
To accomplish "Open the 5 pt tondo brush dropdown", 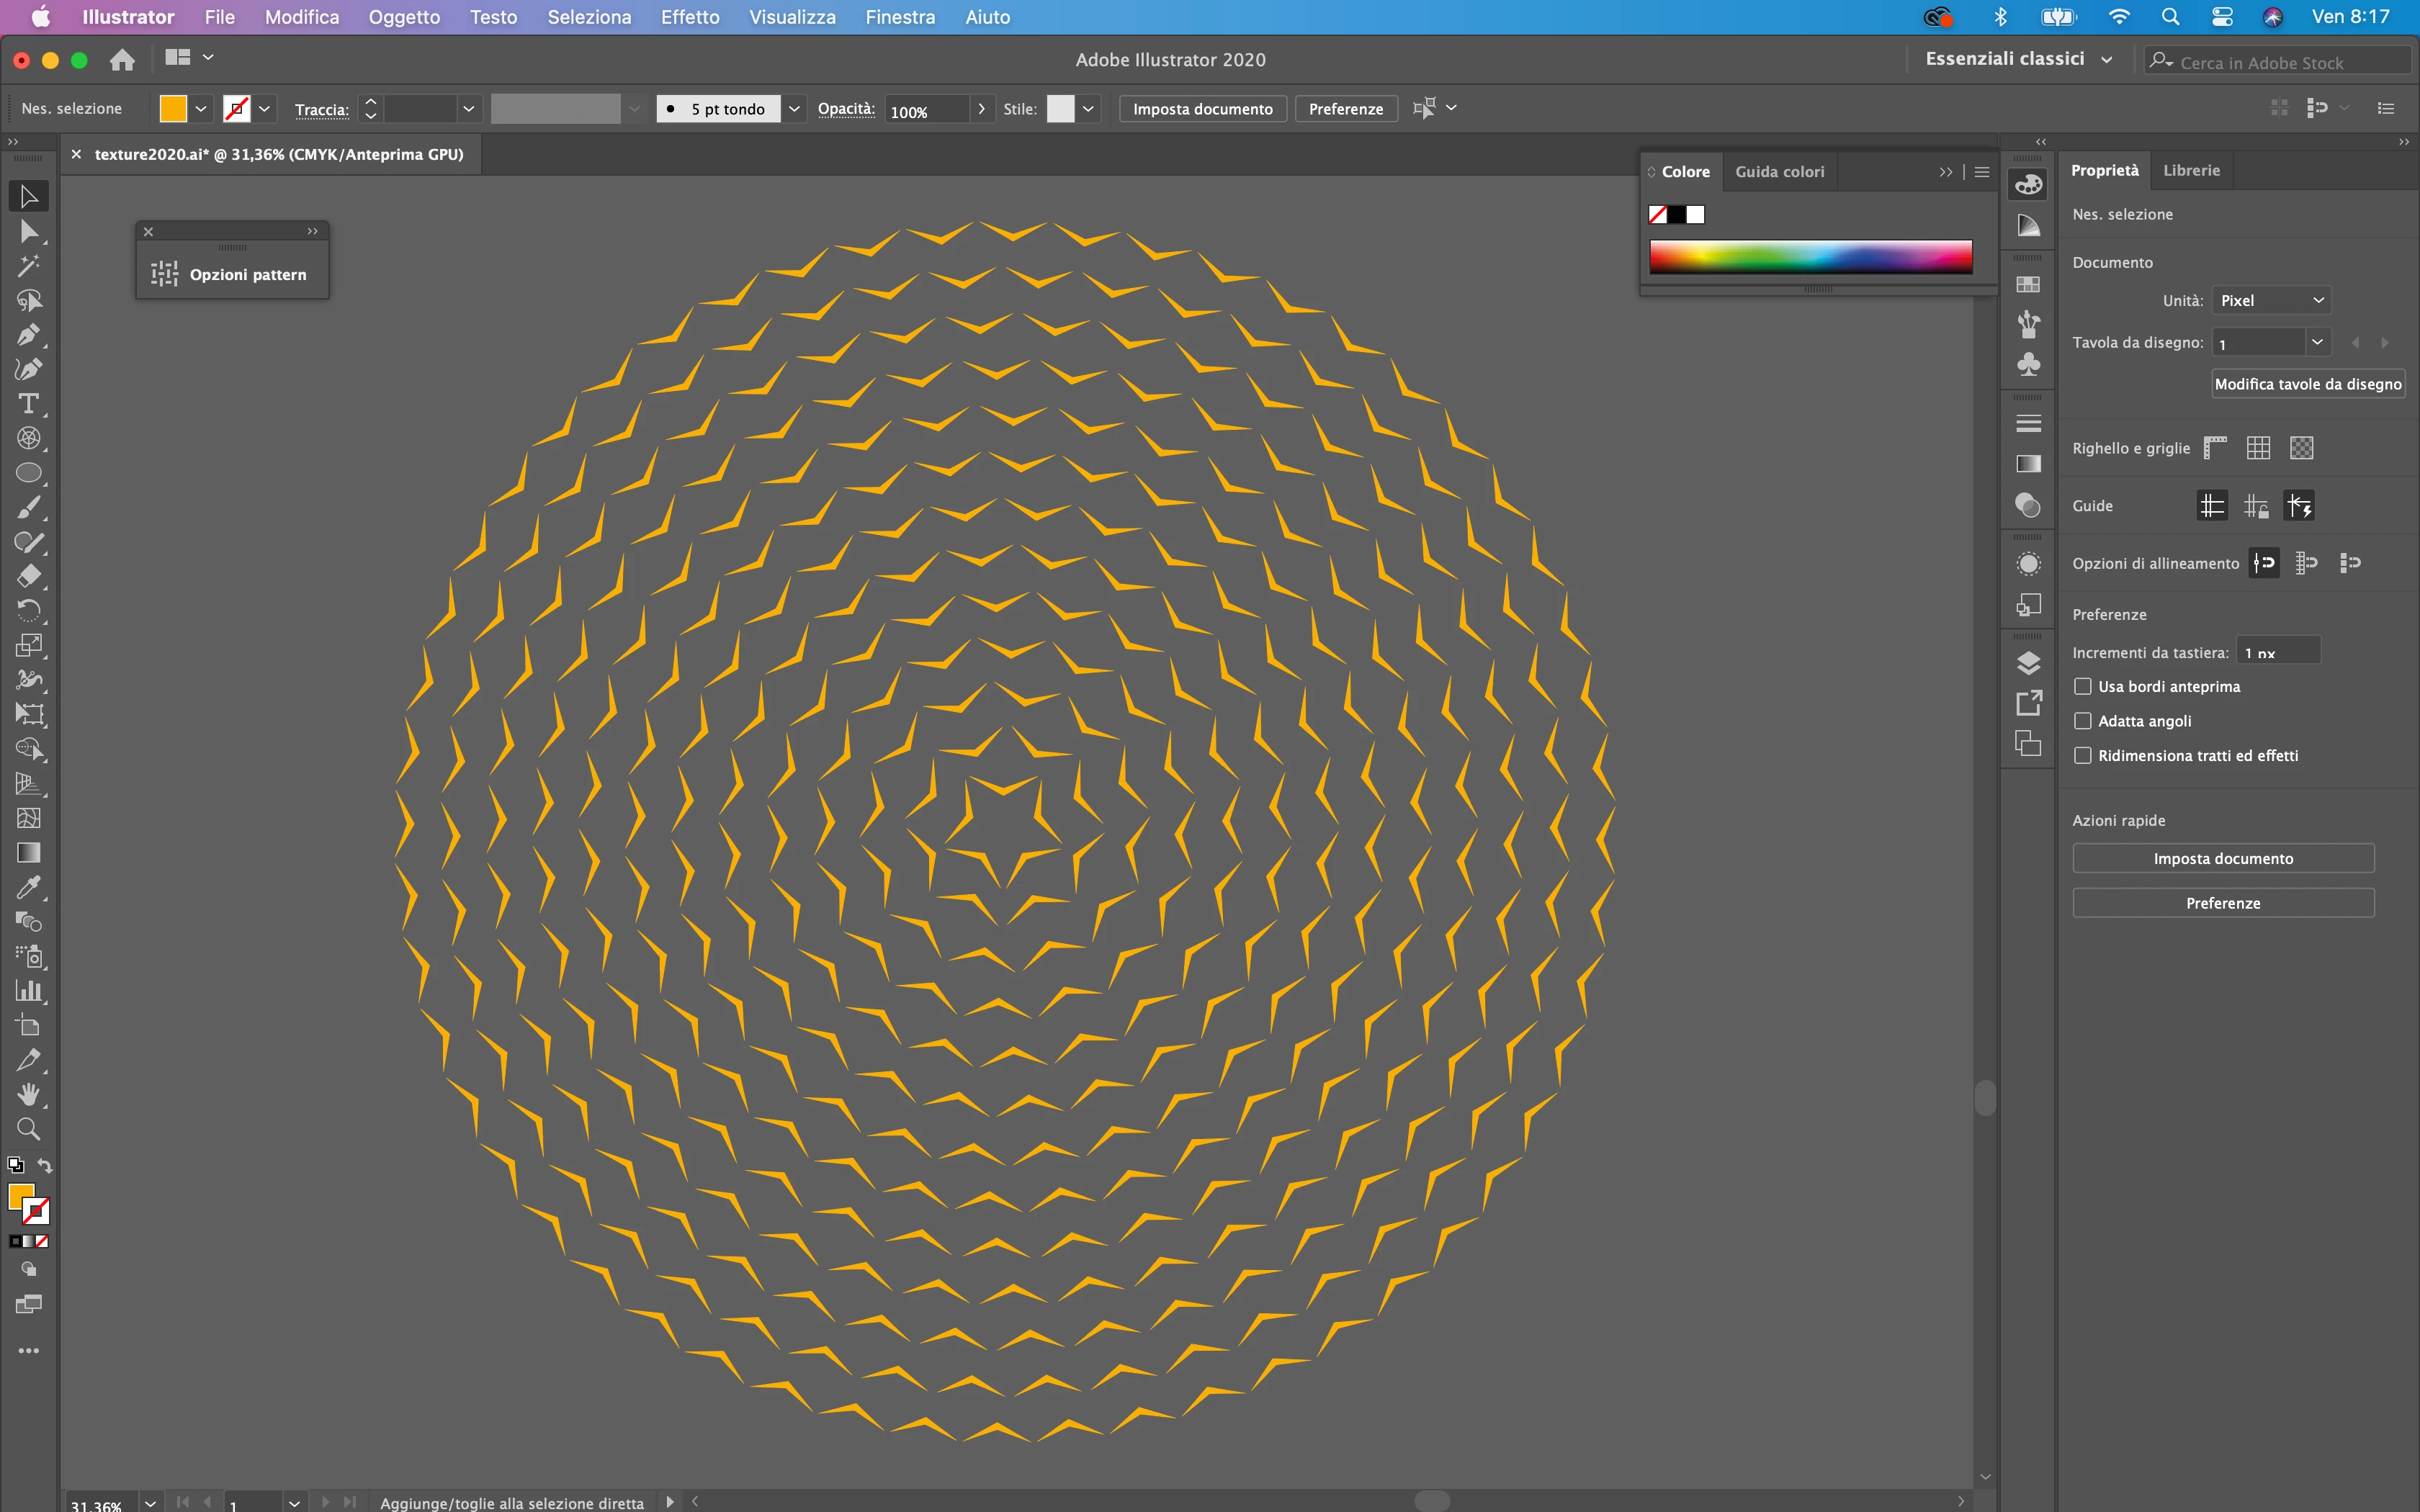I will coord(794,108).
